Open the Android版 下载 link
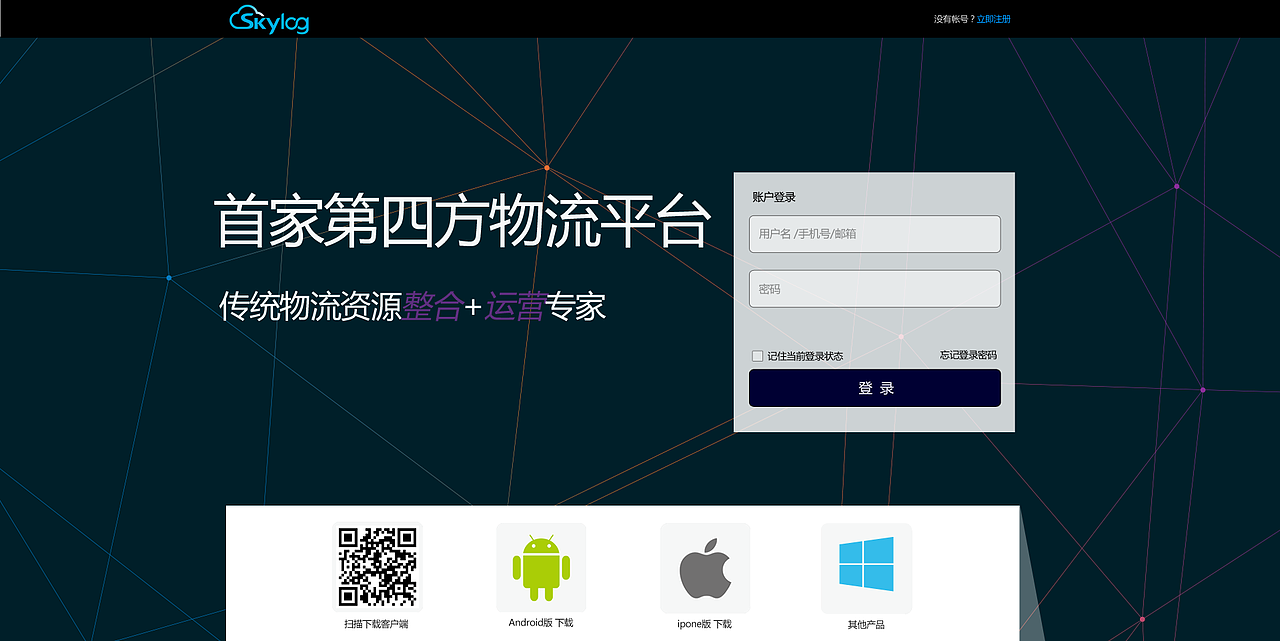1280x641 pixels. [x=540, y=621]
